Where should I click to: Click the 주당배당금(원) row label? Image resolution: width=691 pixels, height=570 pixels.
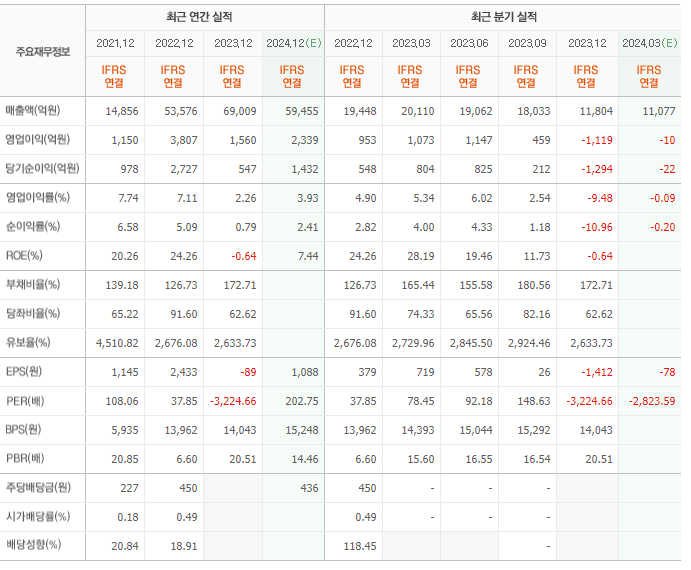click(x=38, y=488)
